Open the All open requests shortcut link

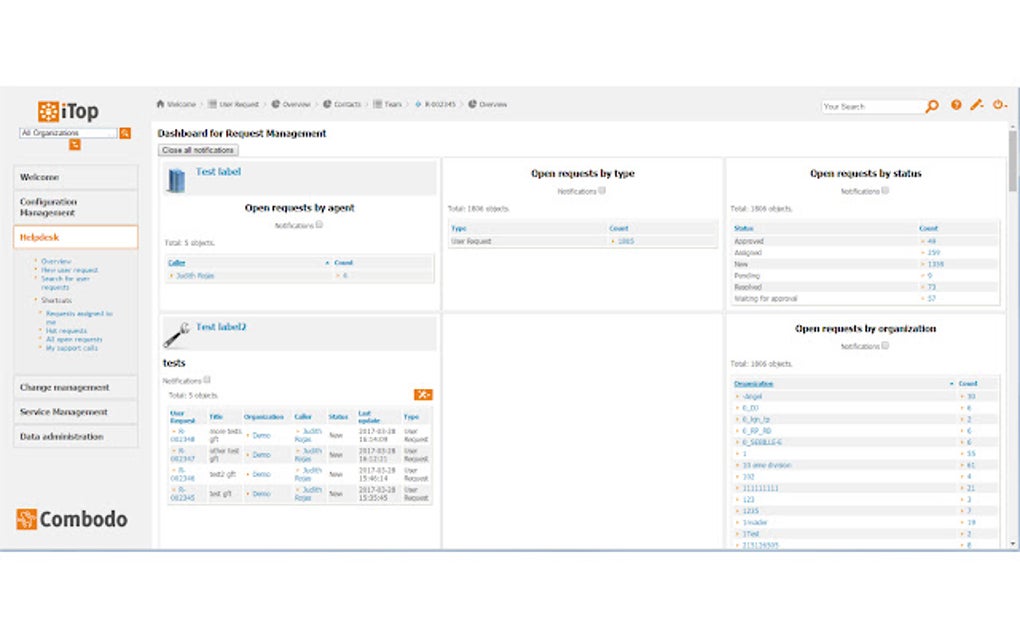pyautogui.click(x=74, y=339)
